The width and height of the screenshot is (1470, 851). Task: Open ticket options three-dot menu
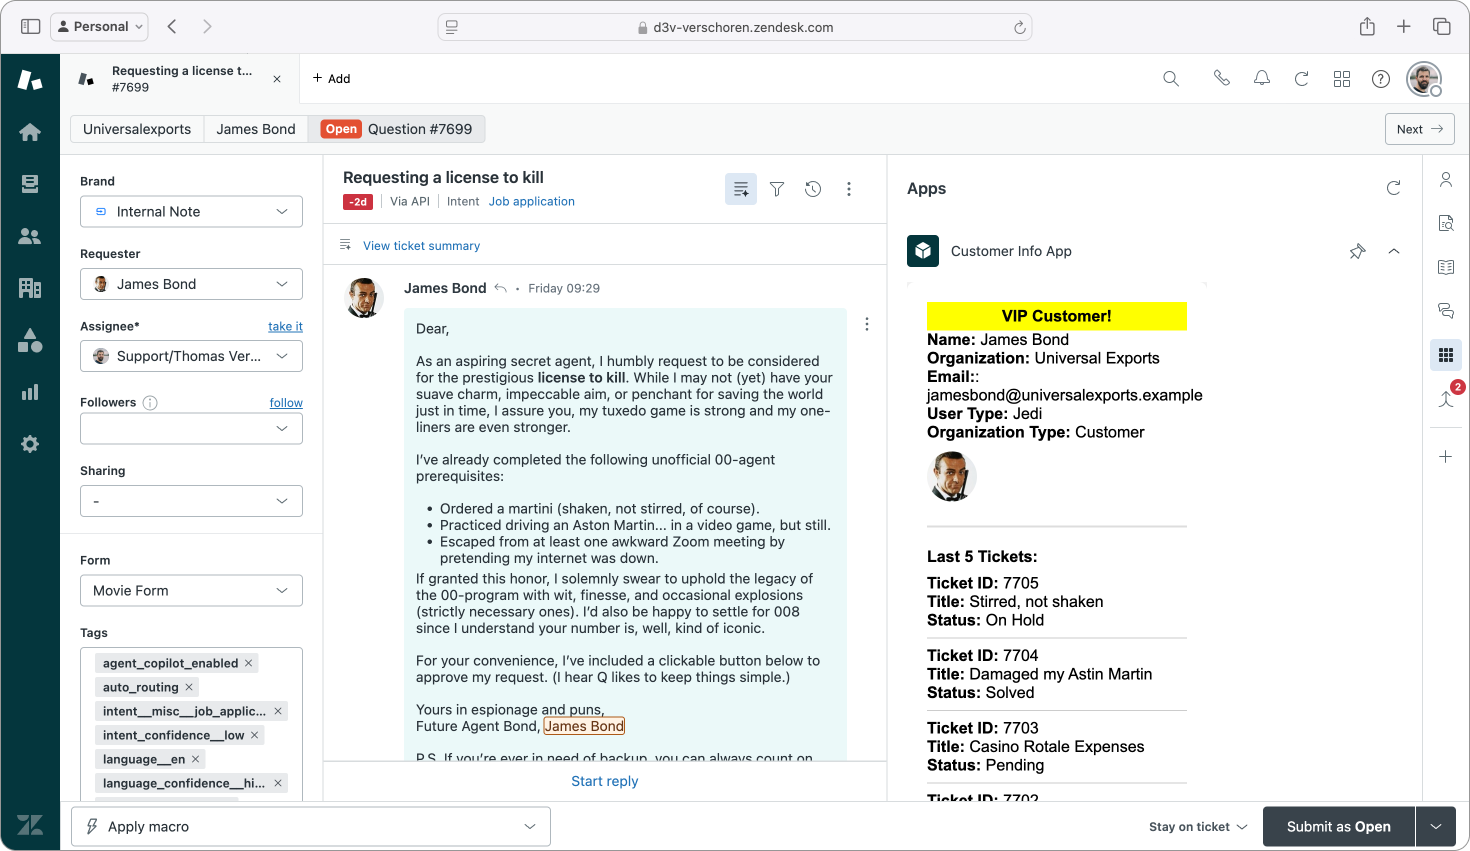coord(849,189)
